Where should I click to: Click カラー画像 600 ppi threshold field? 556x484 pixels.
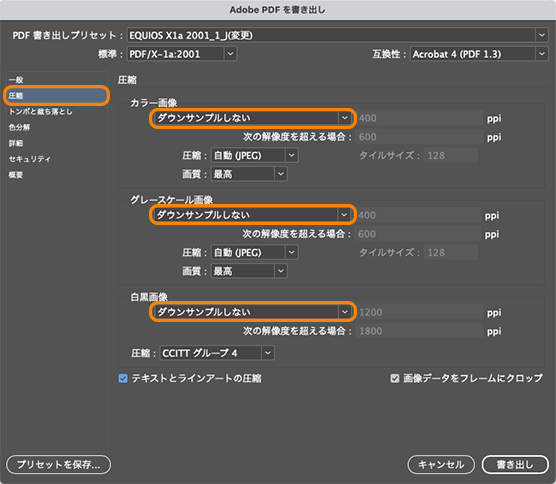coord(419,137)
